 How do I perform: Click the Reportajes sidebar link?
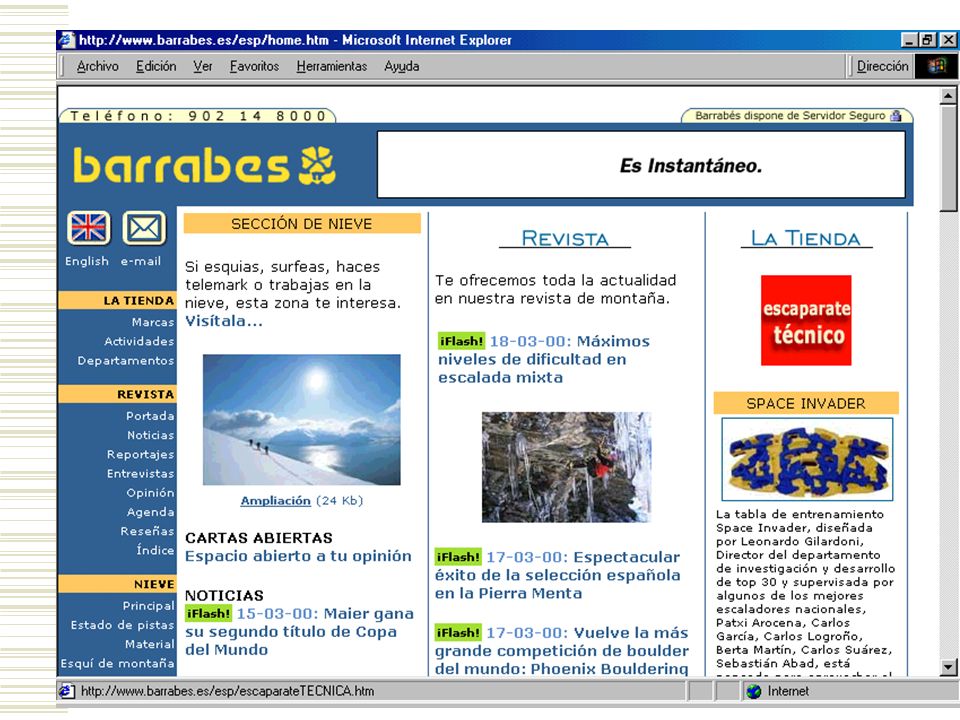tap(140, 454)
